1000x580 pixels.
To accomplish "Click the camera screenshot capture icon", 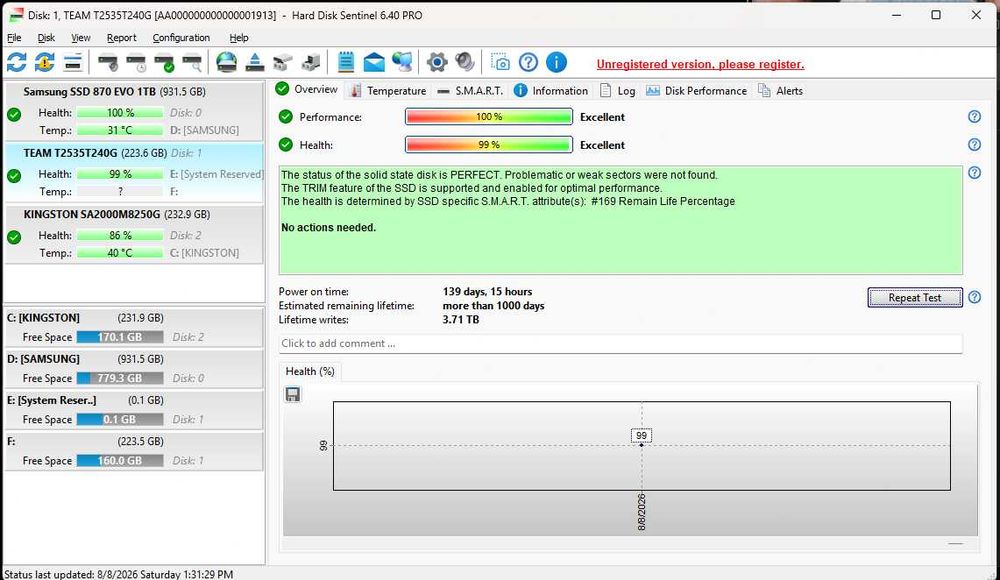I will (x=500, y=62).
